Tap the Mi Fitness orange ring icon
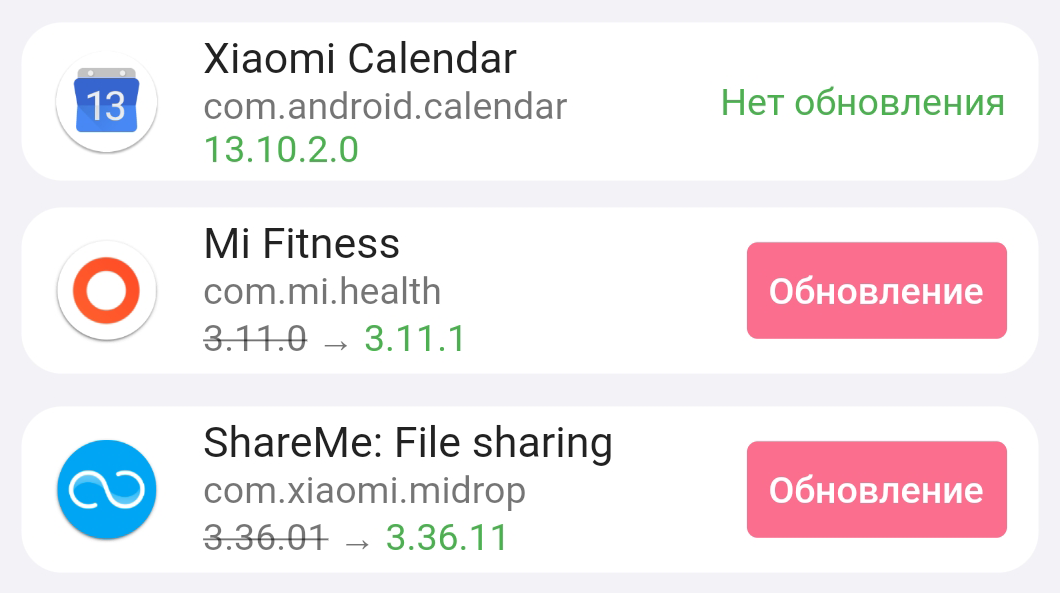This screenshot has height=593, width=1060. [x=107, y=291]
